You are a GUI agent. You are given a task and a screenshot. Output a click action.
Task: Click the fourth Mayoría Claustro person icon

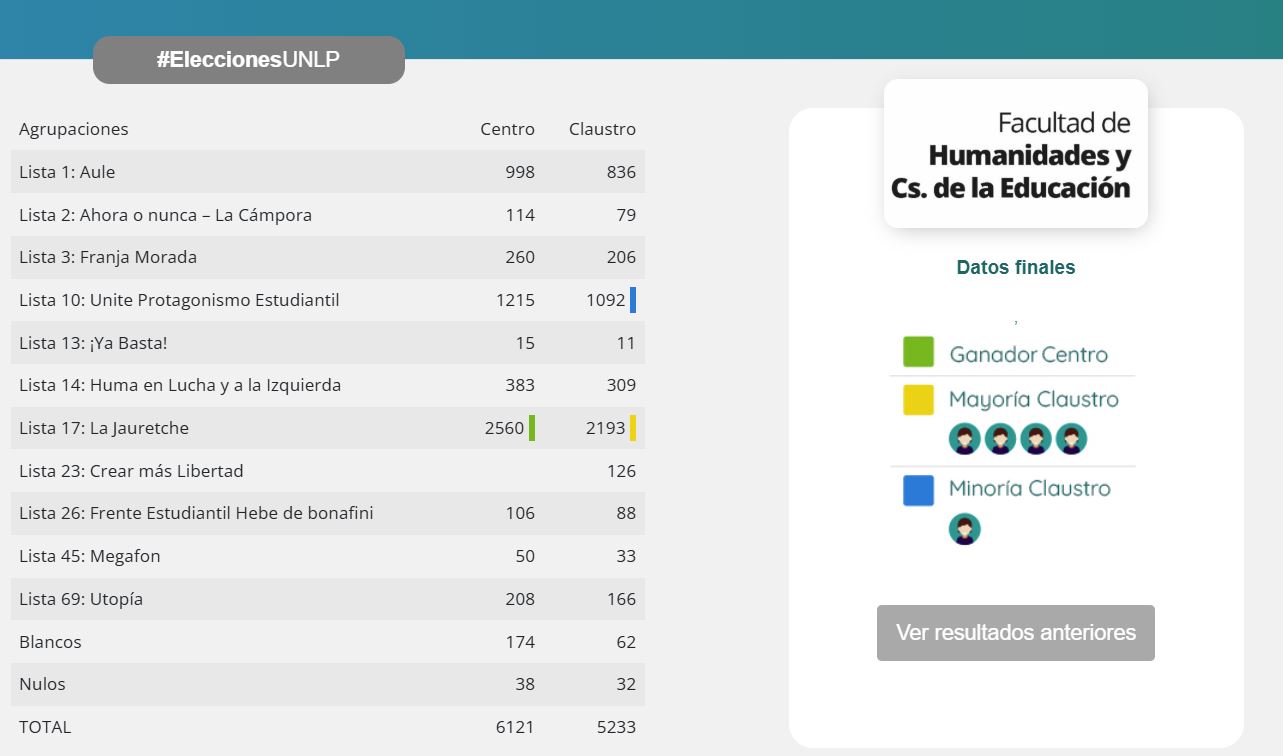[1071, 438]
